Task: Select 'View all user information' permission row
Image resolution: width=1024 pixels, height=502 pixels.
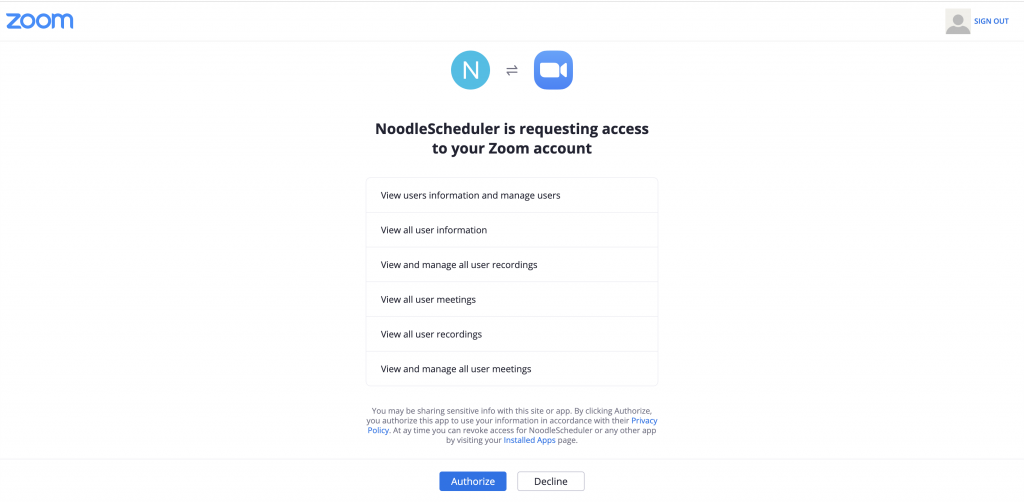Action: pos(512,230)
